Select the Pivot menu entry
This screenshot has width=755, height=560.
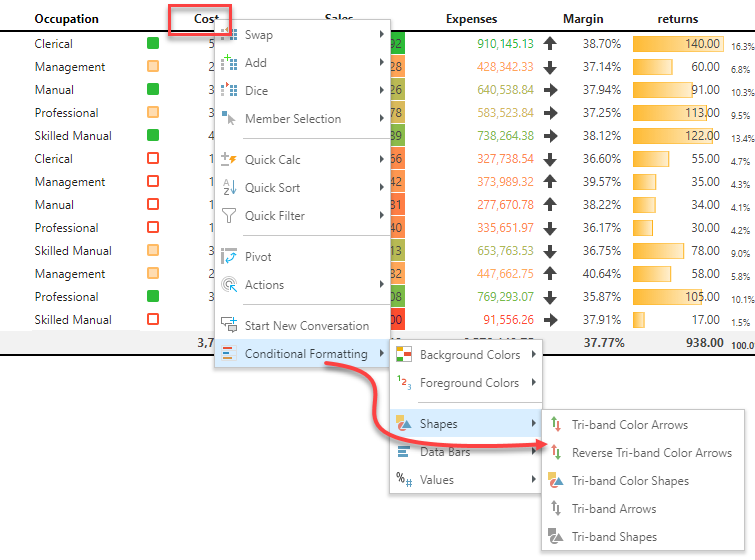(302, 257)
